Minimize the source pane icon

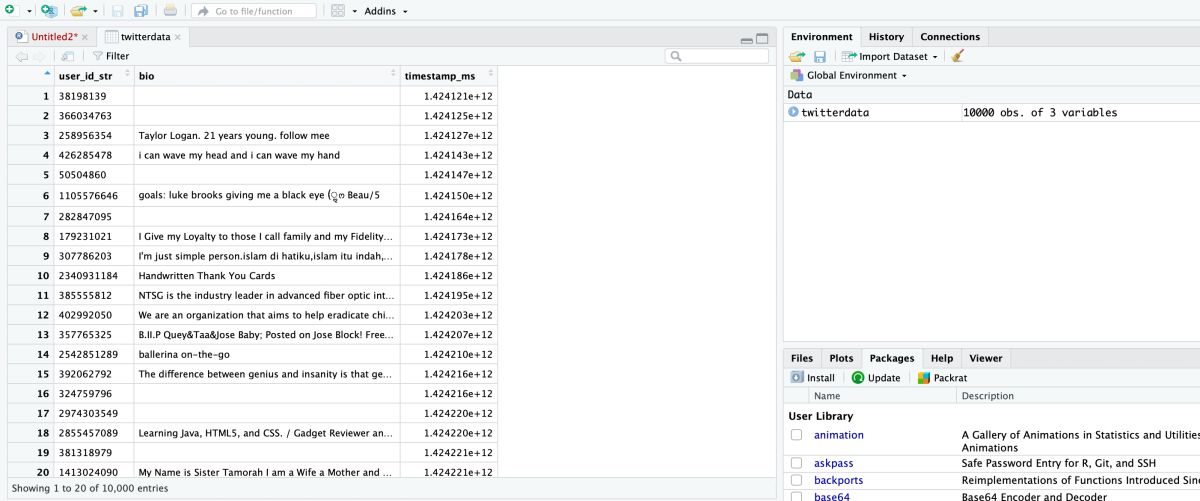click(746, 40)
